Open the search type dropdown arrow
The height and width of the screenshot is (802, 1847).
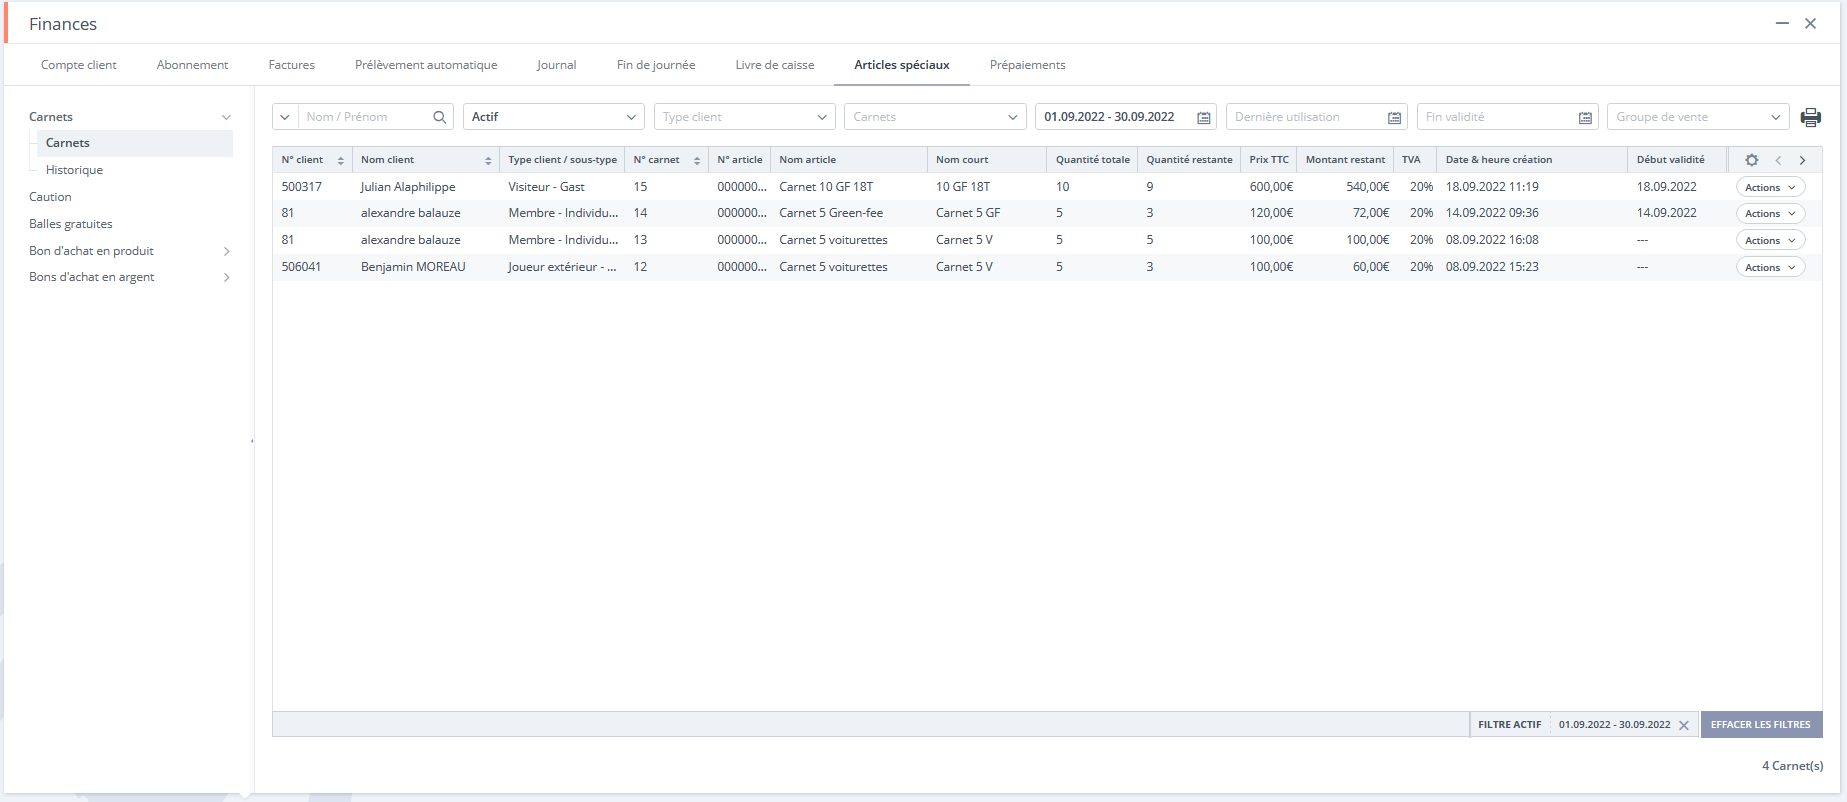pyautogui.click(x=285, y=117)
